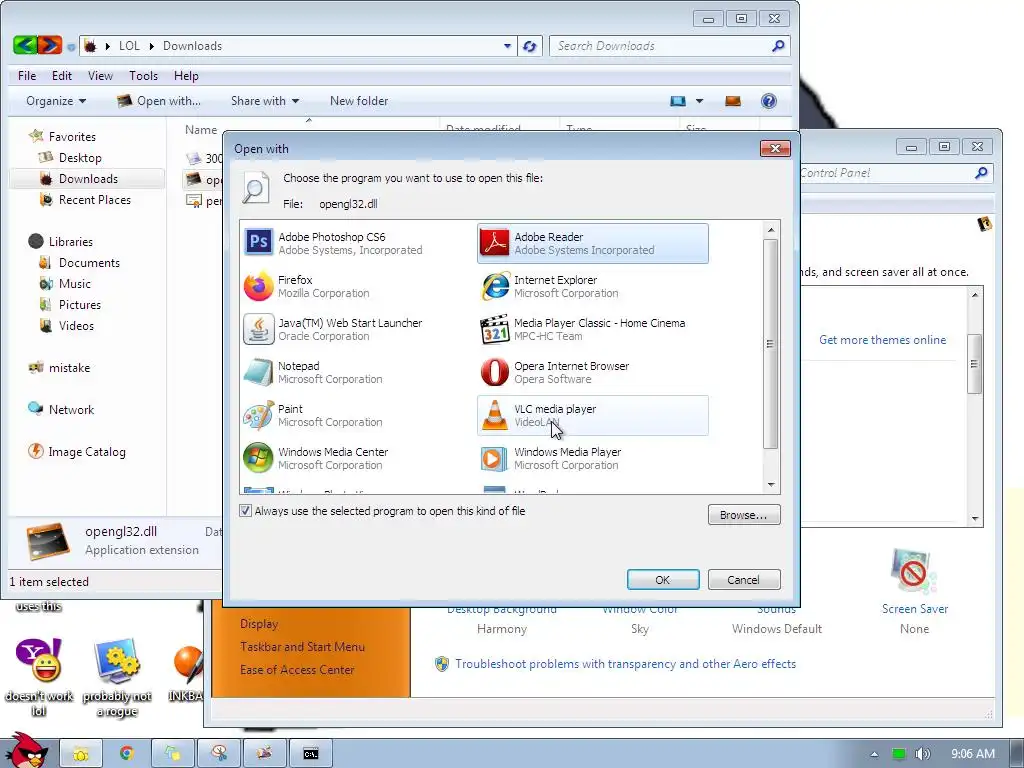Click New folder in Explorer toolbar

point(359,101)
